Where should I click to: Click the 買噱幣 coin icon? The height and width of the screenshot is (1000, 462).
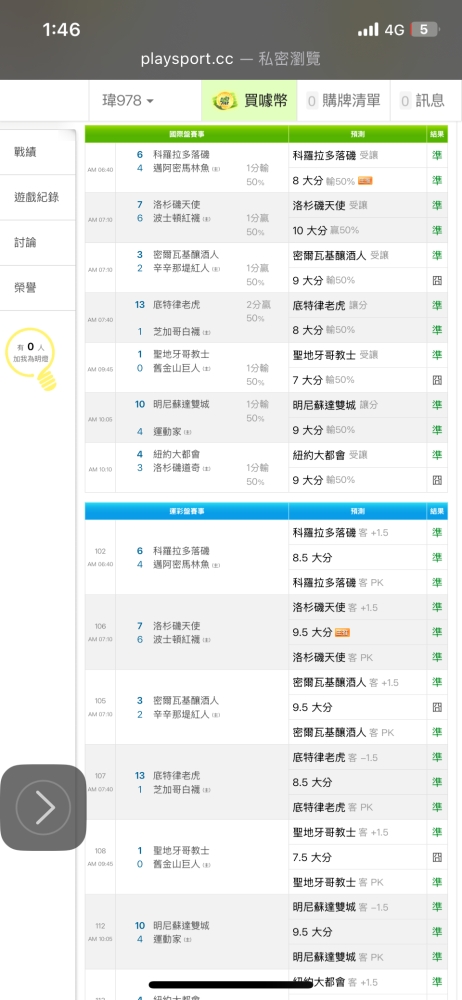(x=225, y=100)
